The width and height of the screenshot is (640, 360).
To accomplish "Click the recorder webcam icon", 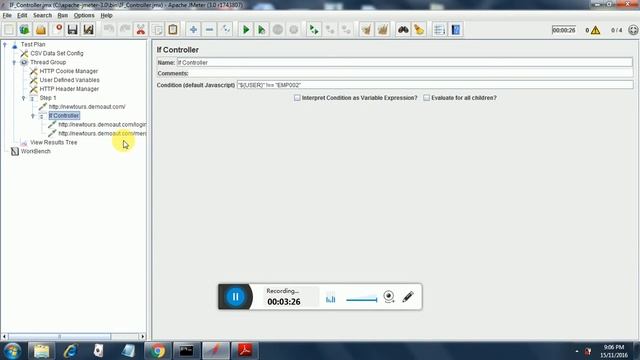I will coord(389,297).
